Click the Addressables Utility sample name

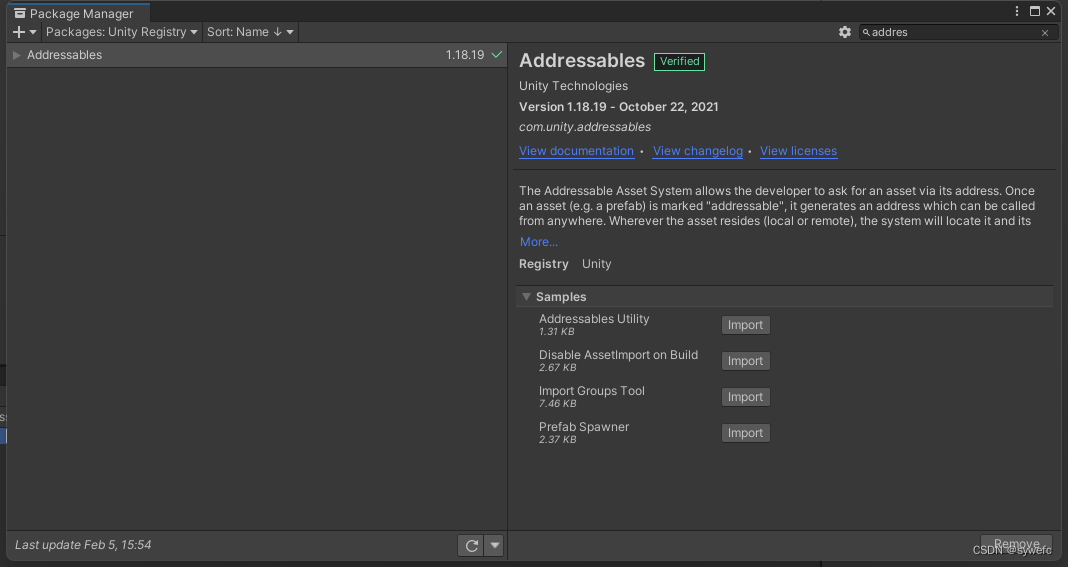(594, 318)
